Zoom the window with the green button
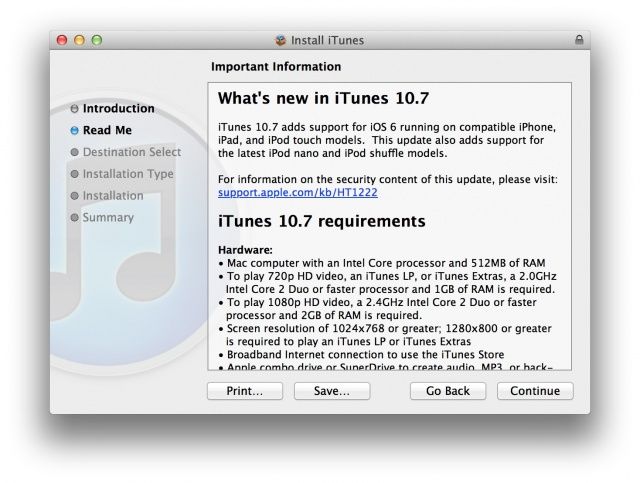 tap(97, 40)
